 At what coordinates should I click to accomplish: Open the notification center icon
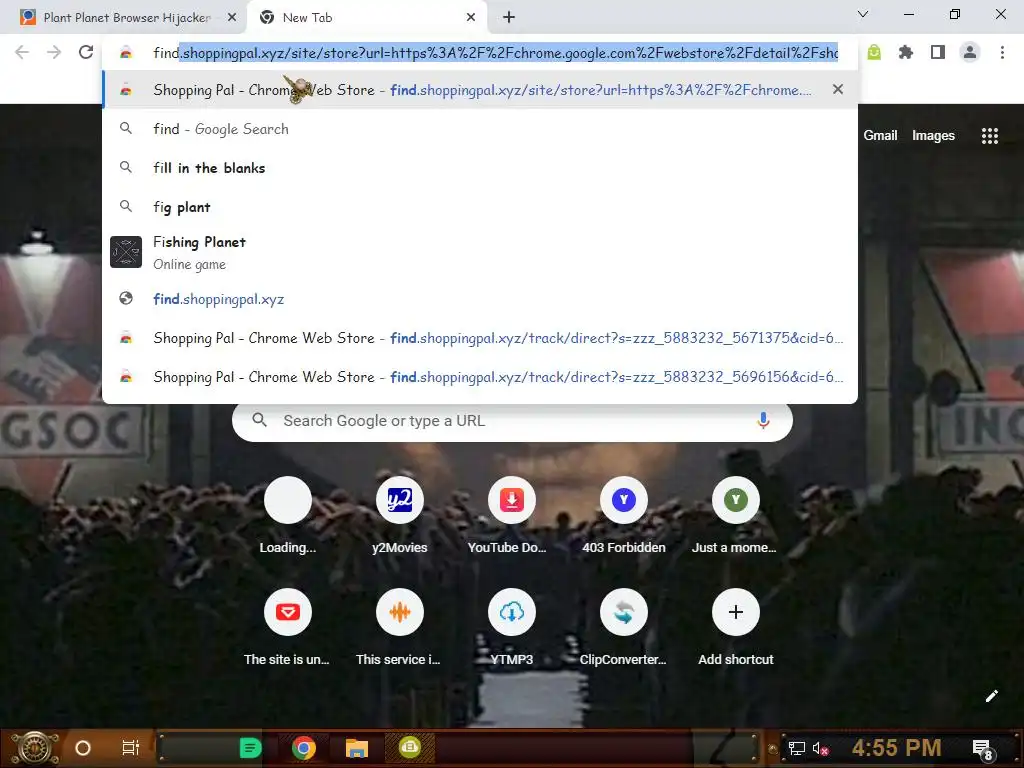[982, 748]
